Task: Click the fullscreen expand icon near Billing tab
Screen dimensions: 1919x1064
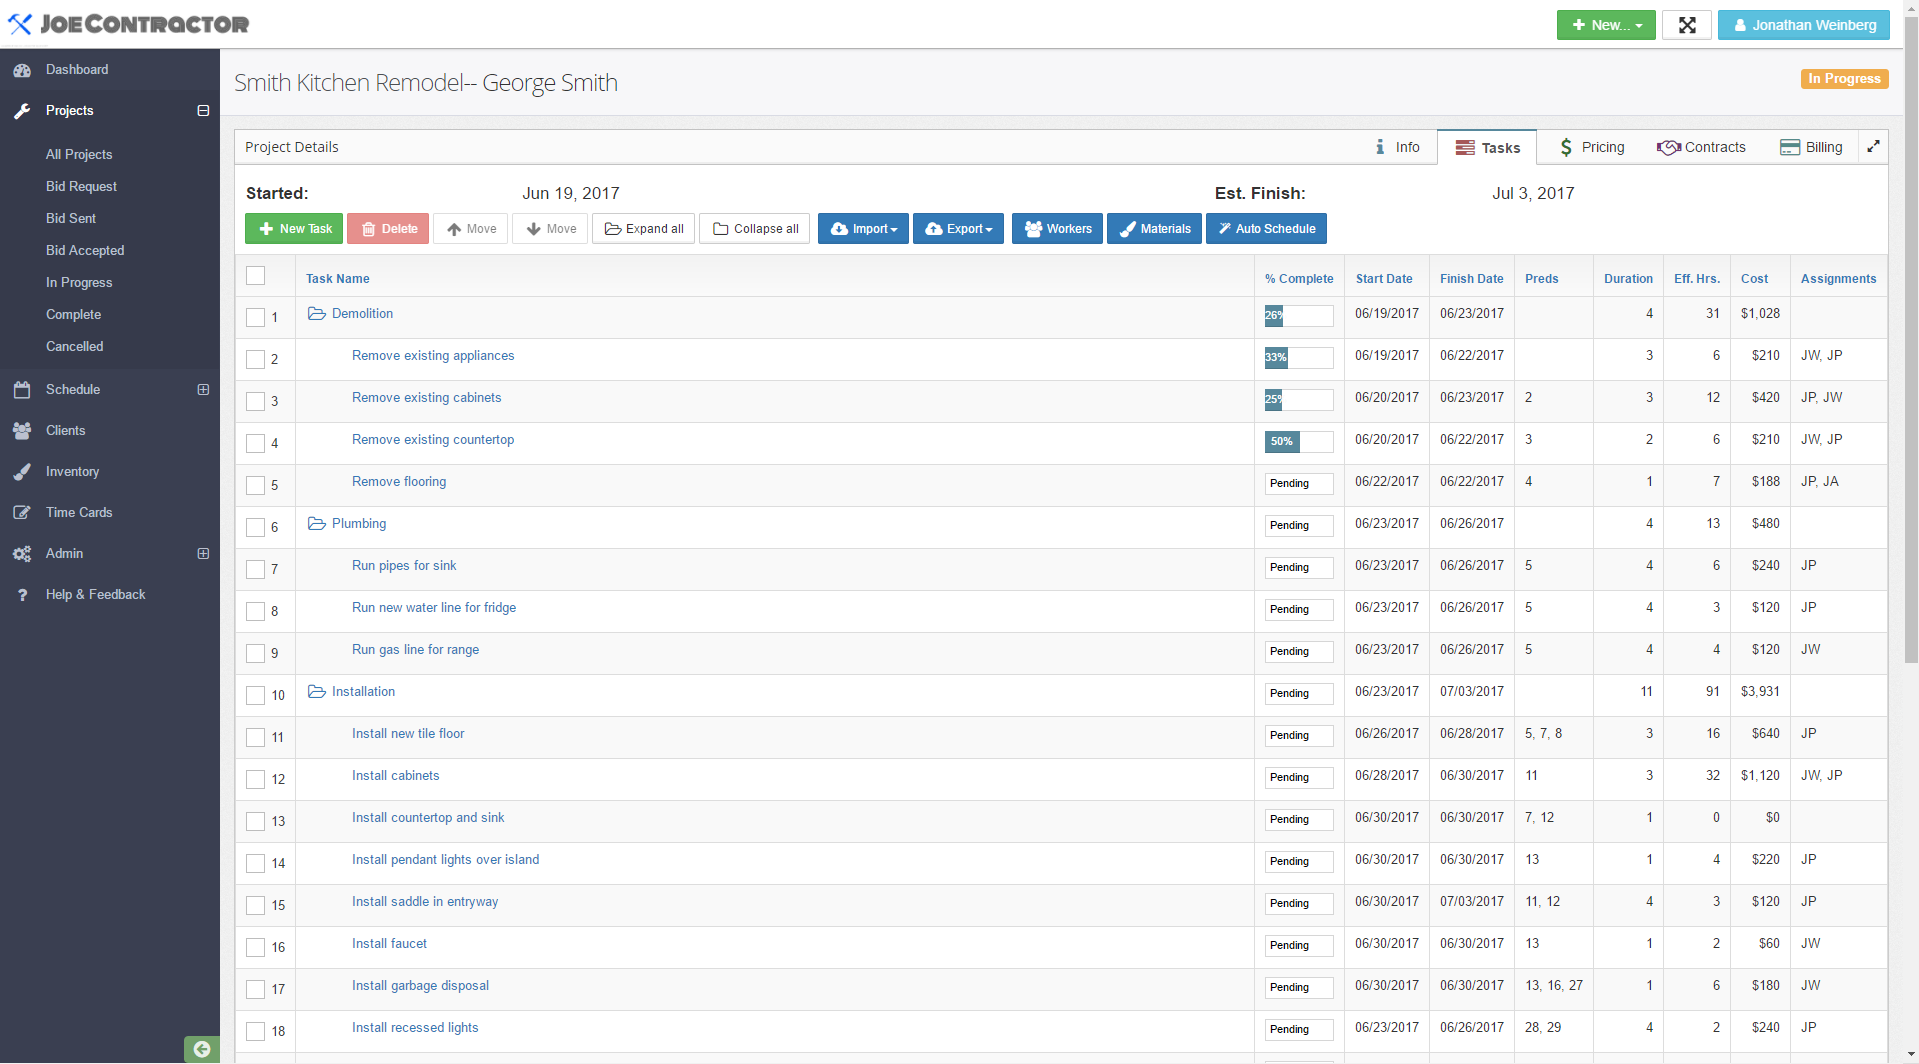Action: [1874, 146]
